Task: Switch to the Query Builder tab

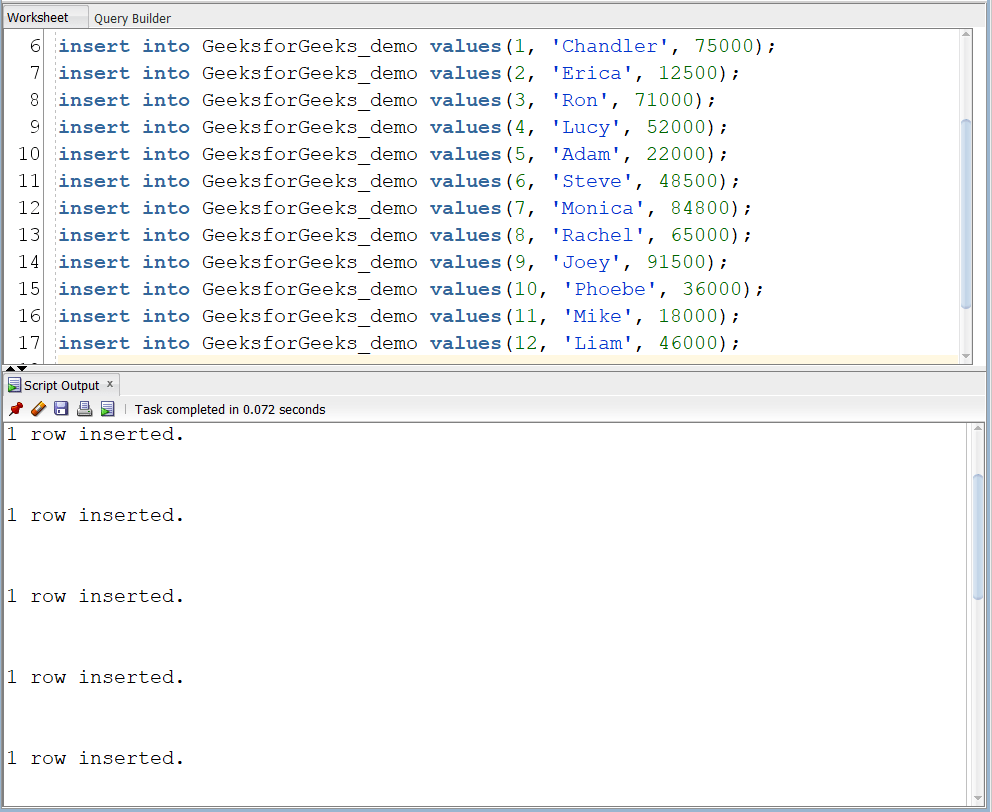Action: click(132, 18)
